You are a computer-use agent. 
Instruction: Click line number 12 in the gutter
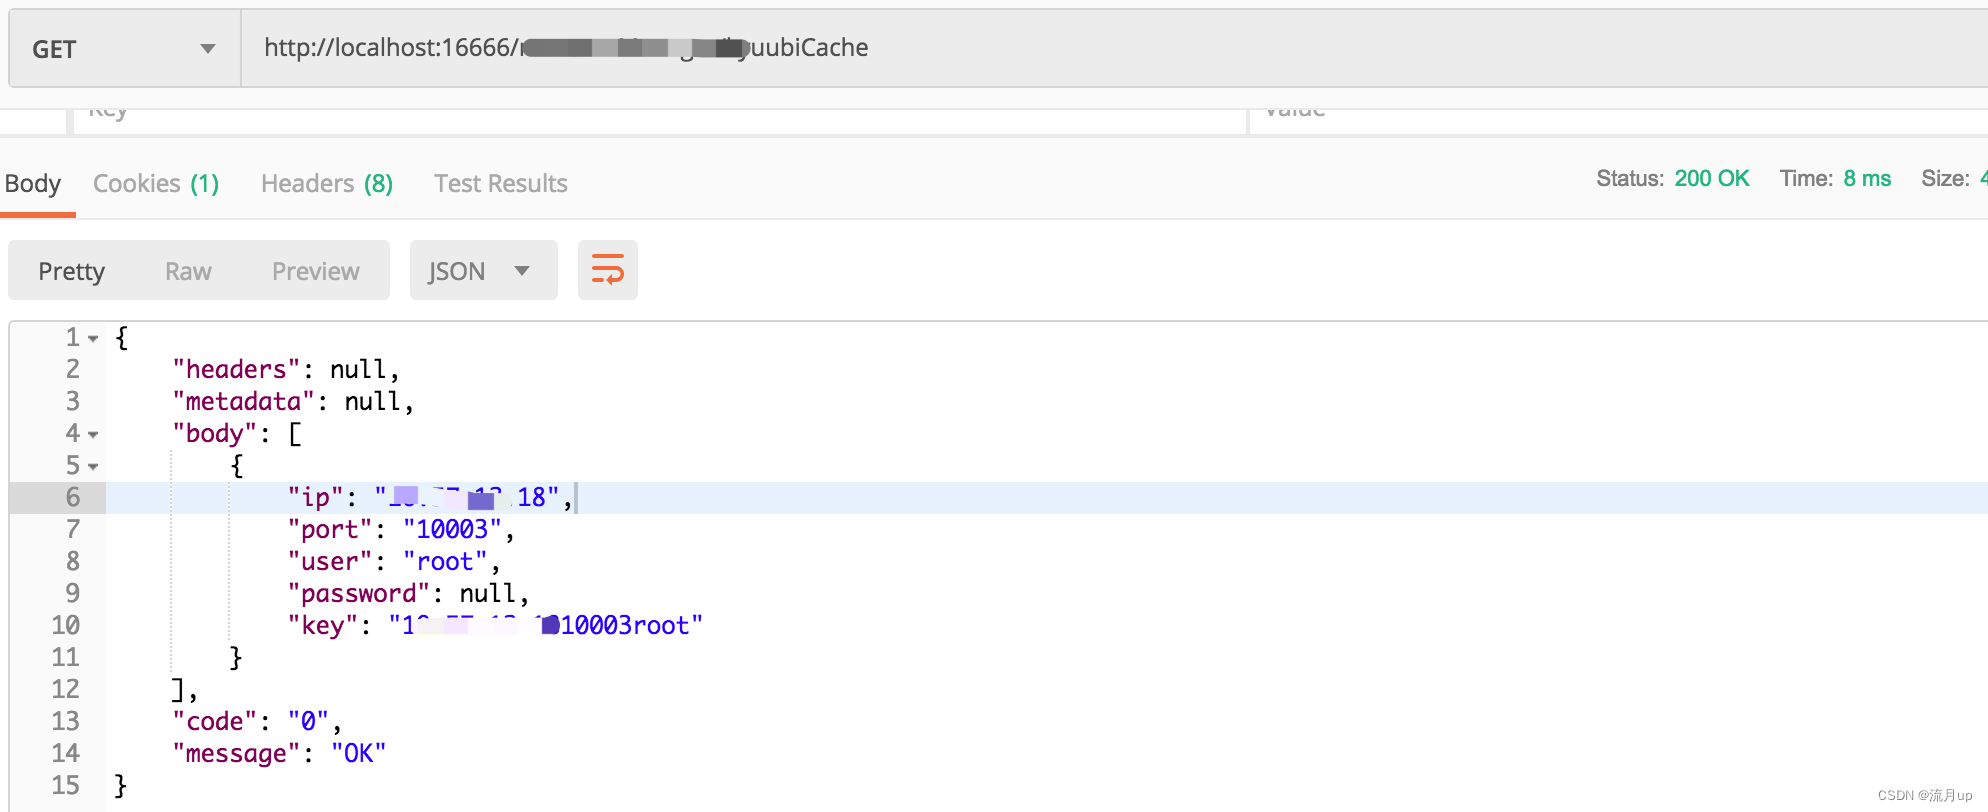pos(66,690)
